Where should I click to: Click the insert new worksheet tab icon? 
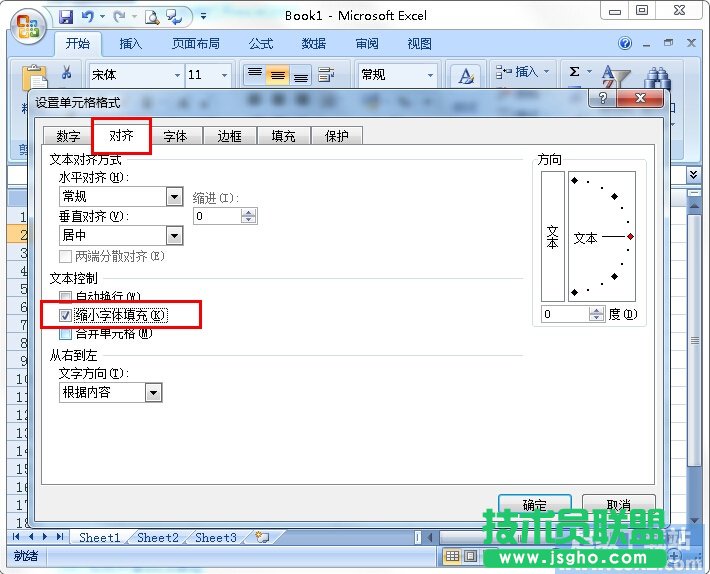point(262,537)
